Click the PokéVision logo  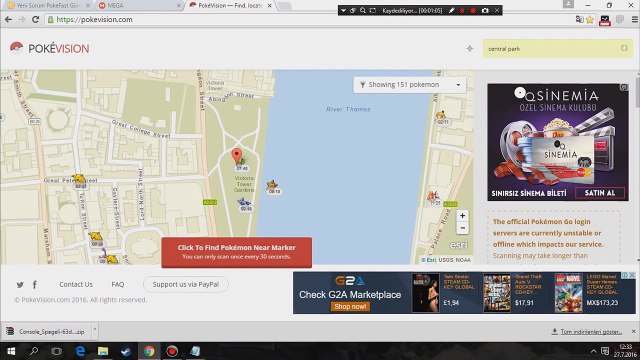[49, 48]
